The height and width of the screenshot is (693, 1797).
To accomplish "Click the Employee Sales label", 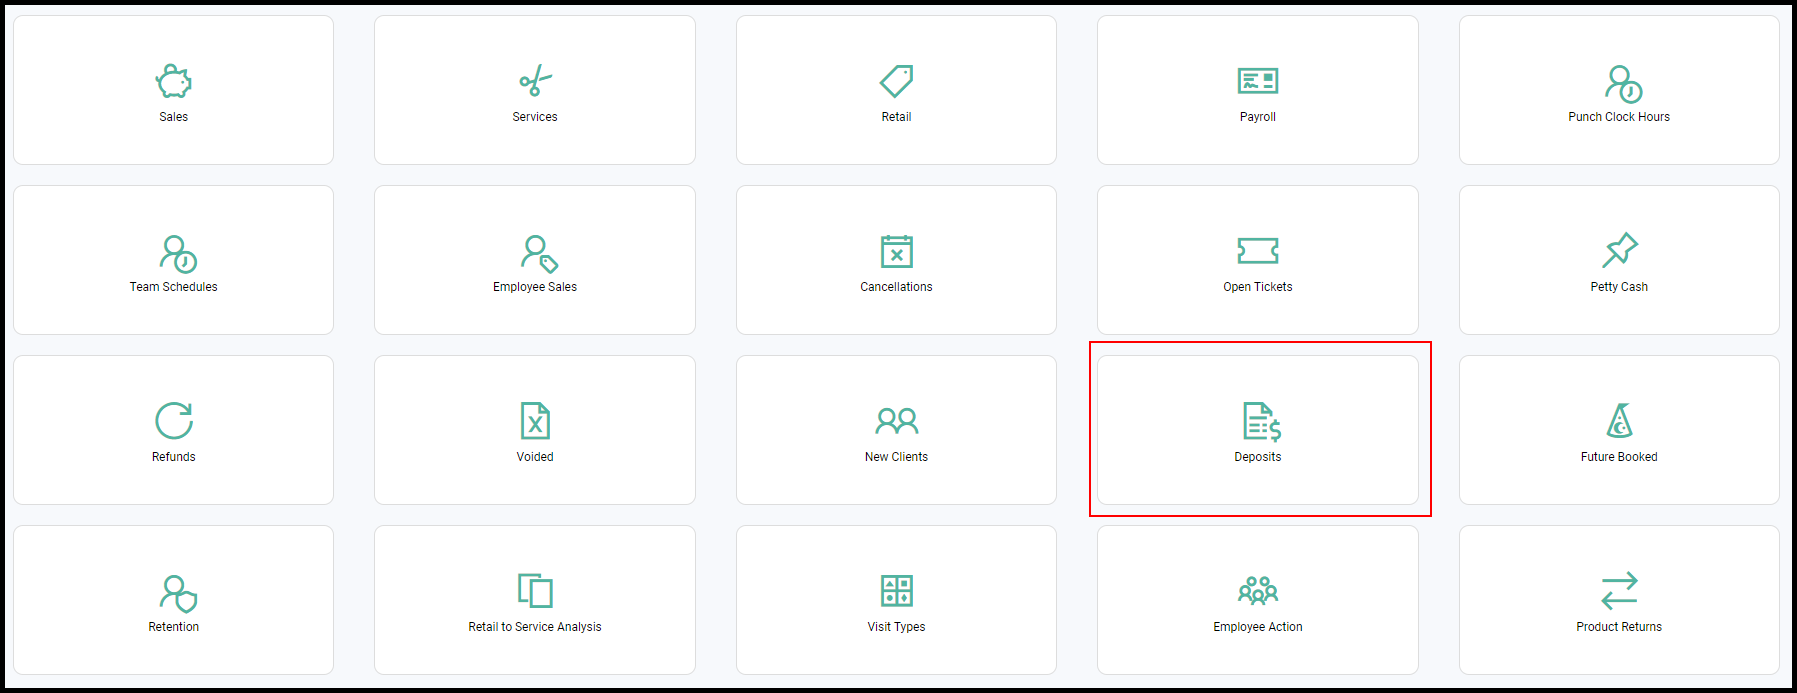I will [x=535, y=287].
